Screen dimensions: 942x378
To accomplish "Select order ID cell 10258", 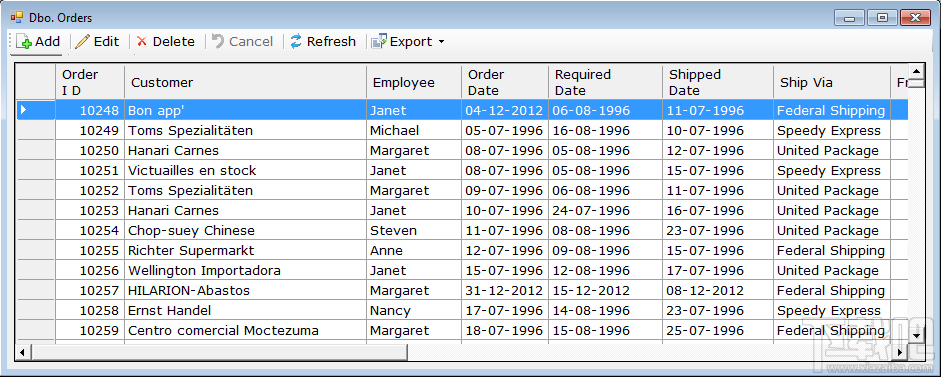I will tap(90, 311).
